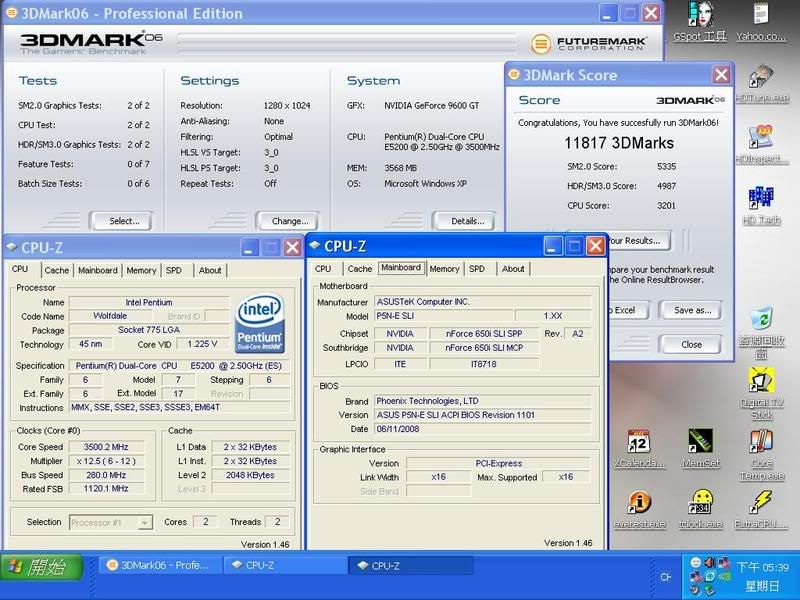The height and width of the screenshot is (600, 800).
Task: Click PCI-Express graphic interface version field
Action: point(498,463)
